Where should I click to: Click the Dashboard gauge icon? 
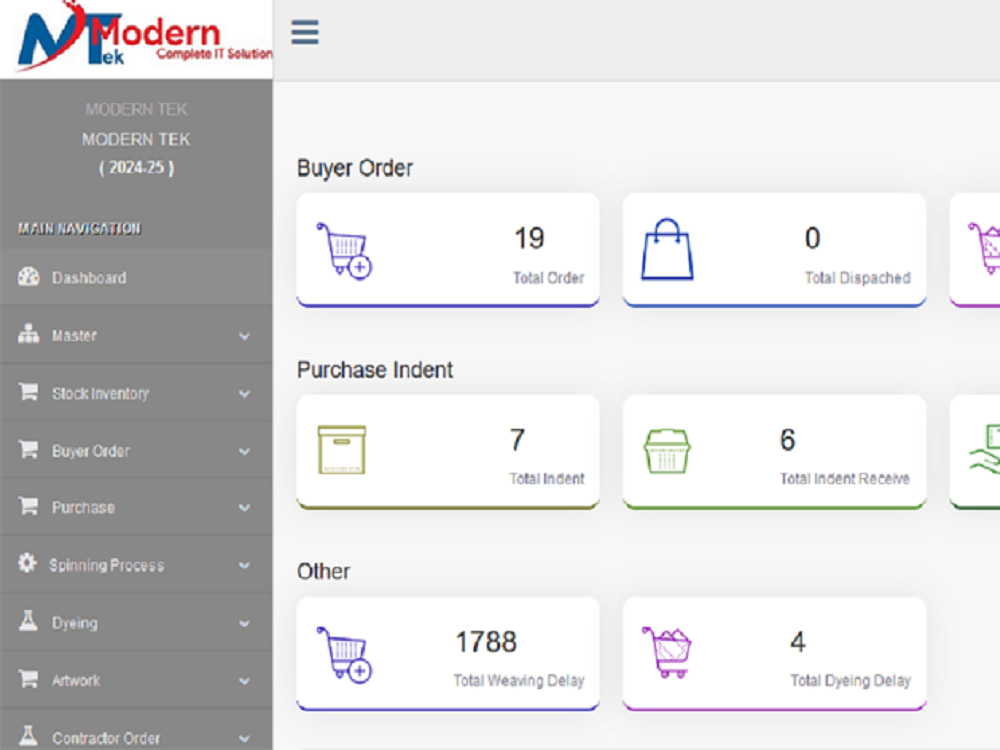28,277
